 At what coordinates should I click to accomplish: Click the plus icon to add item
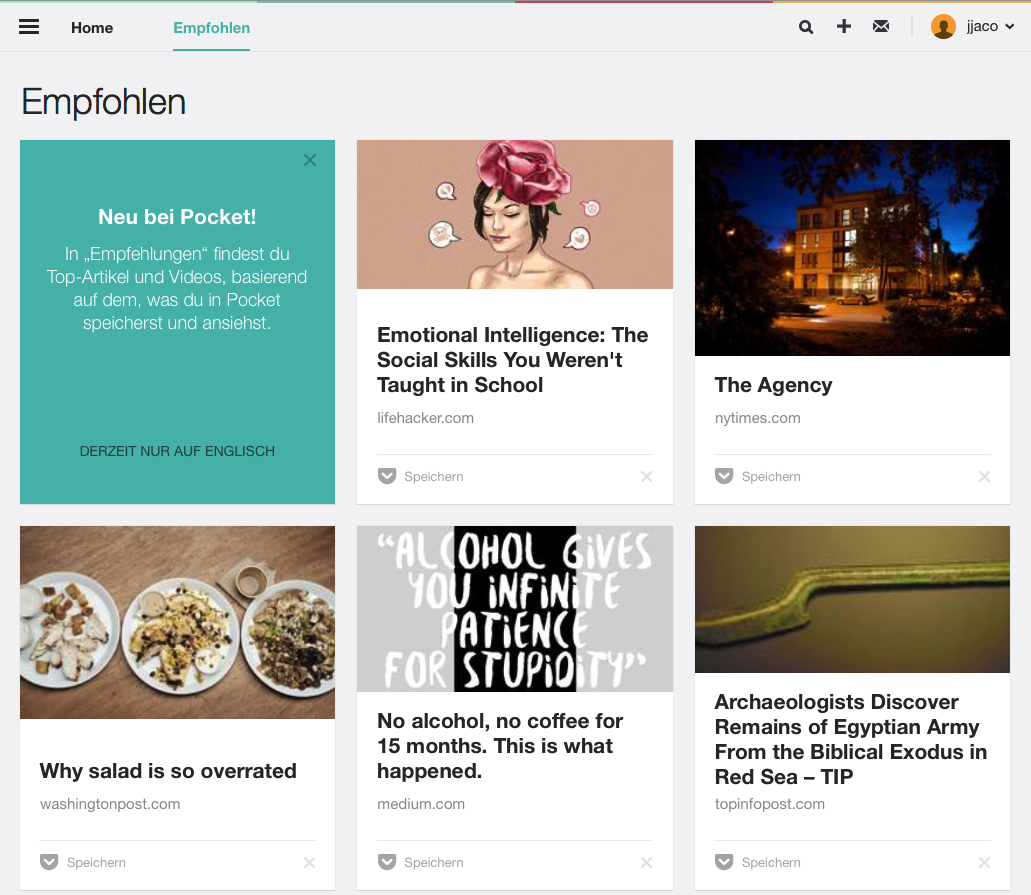pos(844,27)
